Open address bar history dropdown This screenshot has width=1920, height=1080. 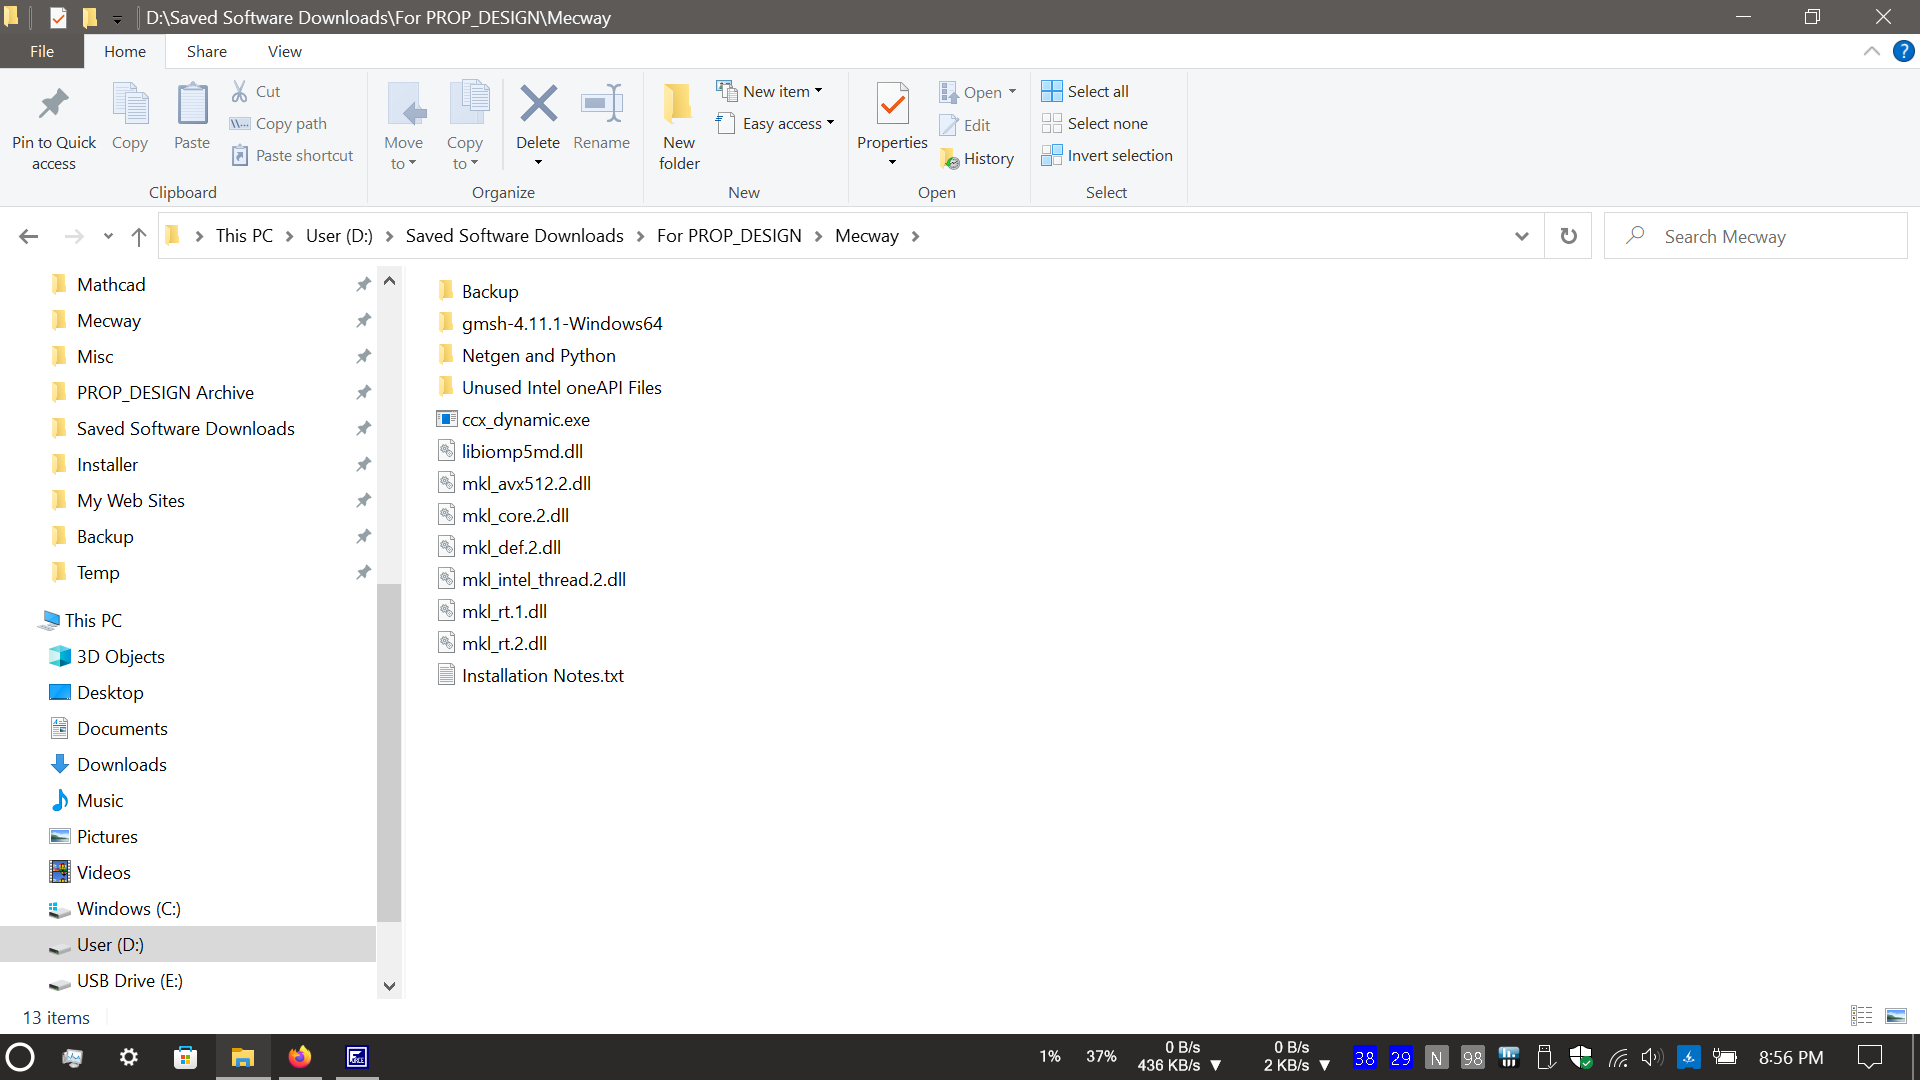1522,236
